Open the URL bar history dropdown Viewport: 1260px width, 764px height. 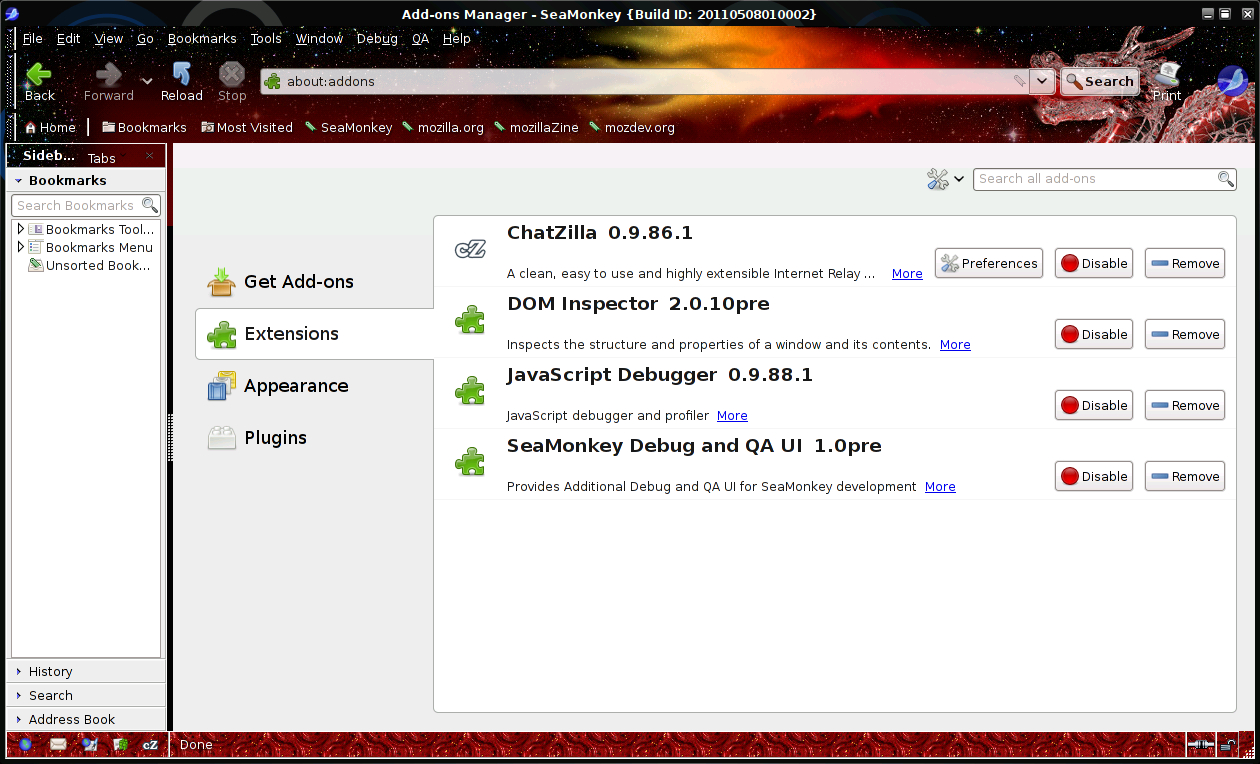pos(1042,82)
